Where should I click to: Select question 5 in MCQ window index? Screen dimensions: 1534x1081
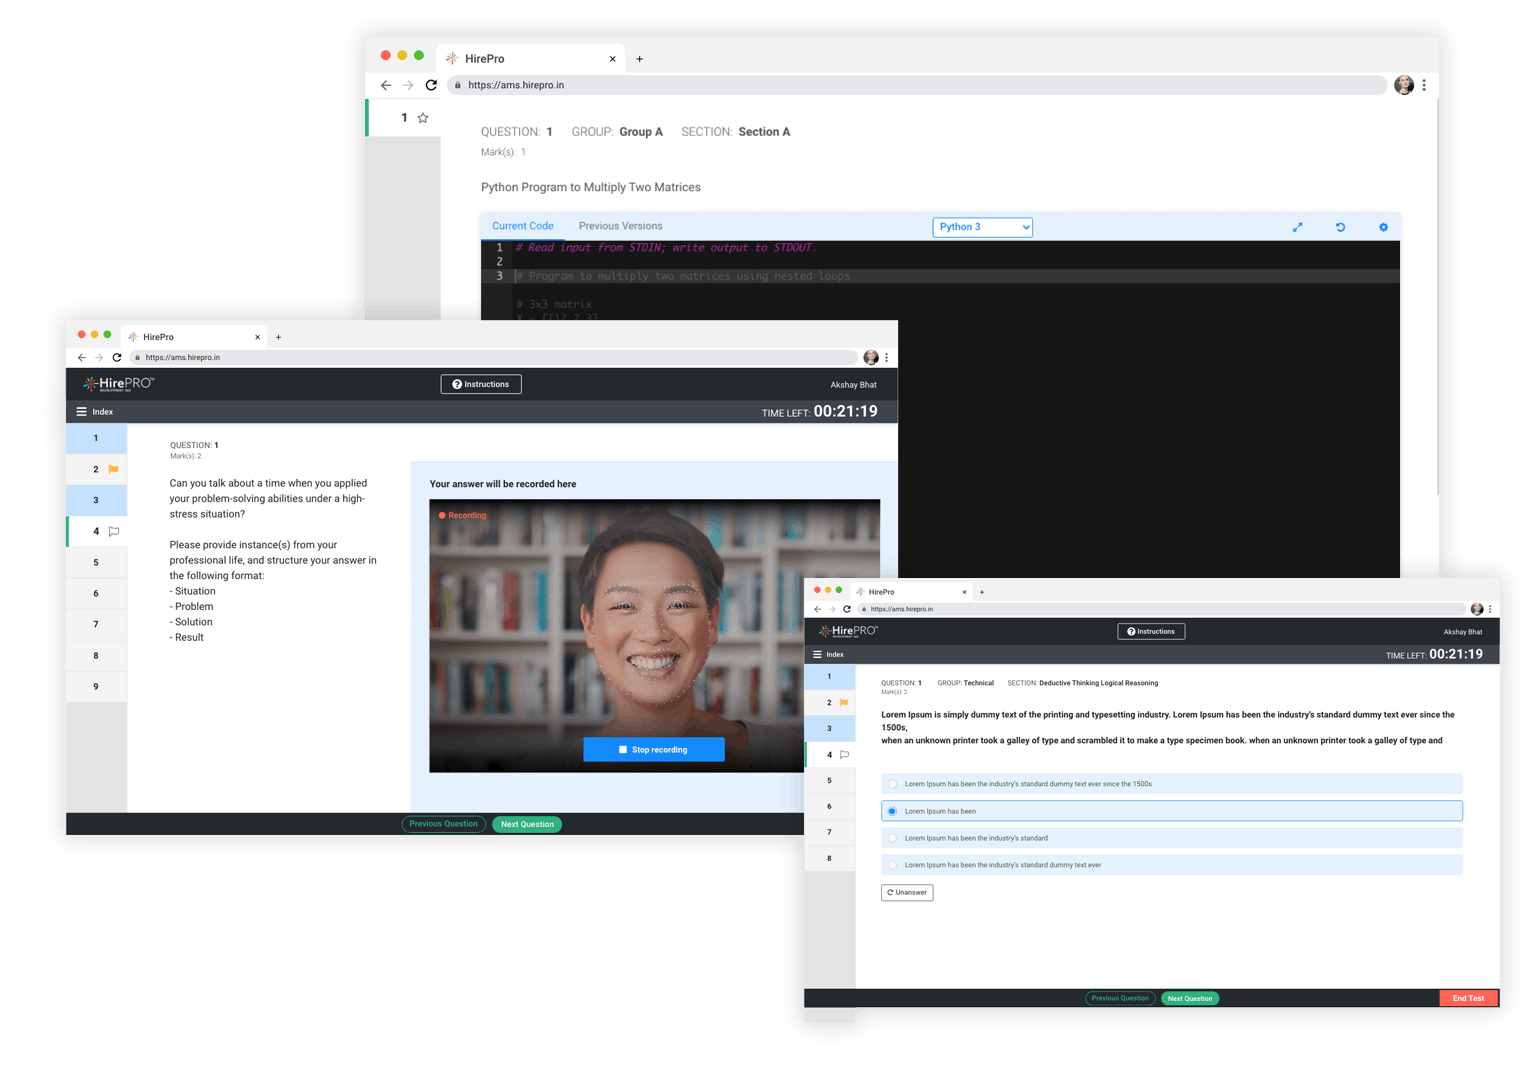point(829,780)
